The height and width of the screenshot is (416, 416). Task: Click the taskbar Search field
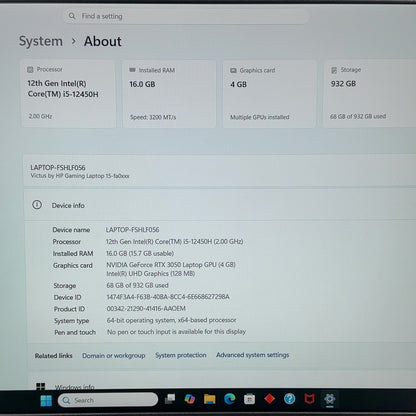click(x=108, y=400)
